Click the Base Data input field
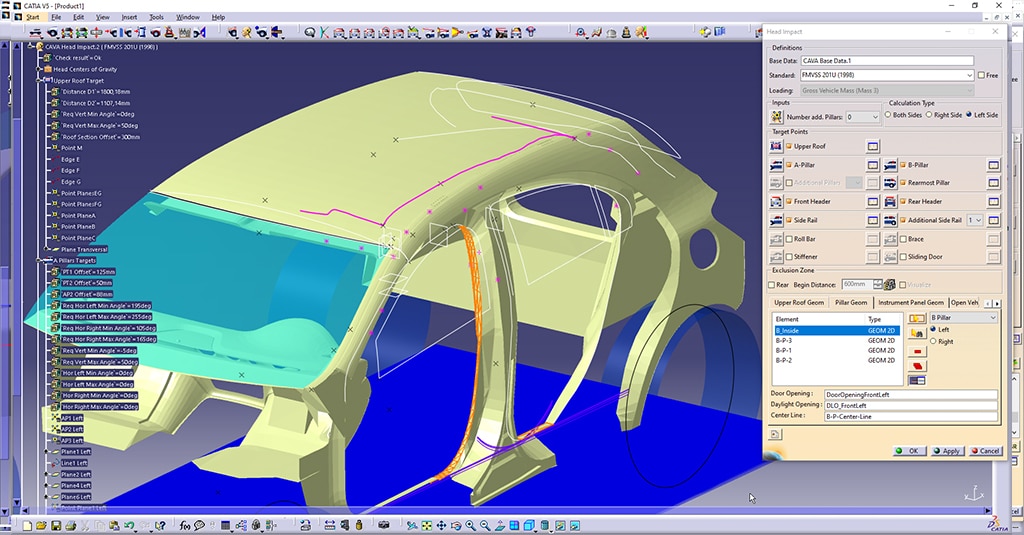 click(887, 61)
